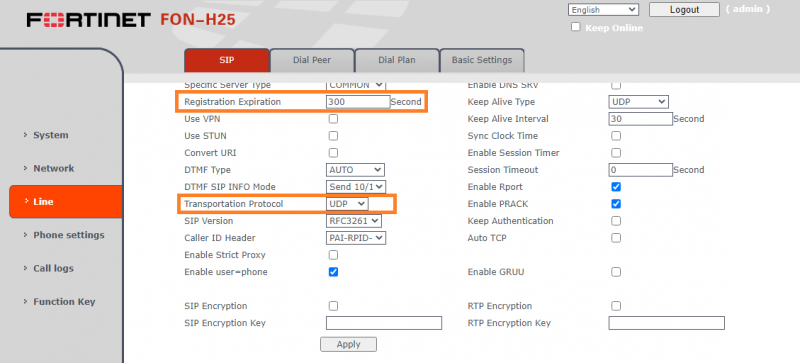Open Phone settings in the sidebar
This screenshot has height=363, width=800.
pyautogui.click(x=68, y=235)
